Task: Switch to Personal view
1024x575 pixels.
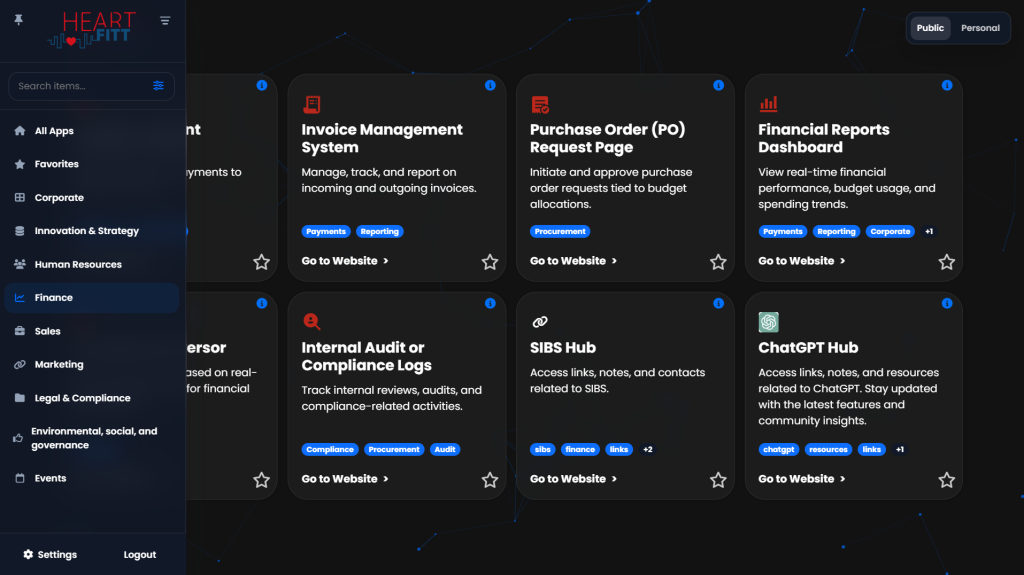Action: coord(980,28)
